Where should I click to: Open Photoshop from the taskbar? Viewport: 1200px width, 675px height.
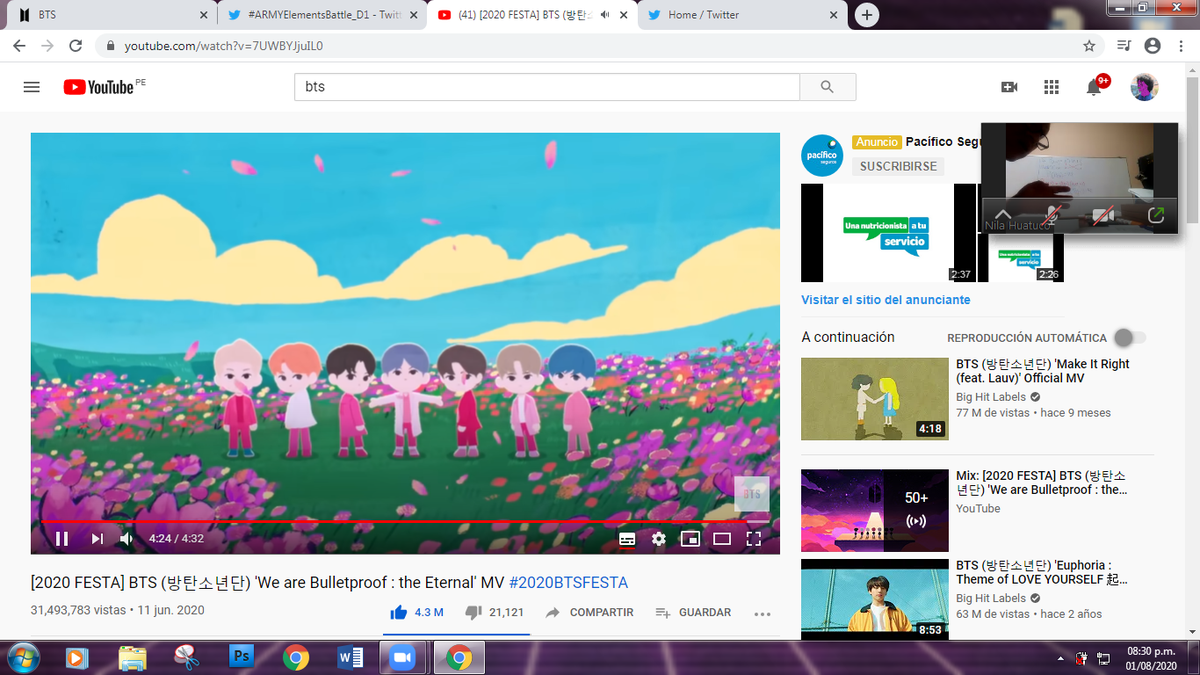(241, 656)
